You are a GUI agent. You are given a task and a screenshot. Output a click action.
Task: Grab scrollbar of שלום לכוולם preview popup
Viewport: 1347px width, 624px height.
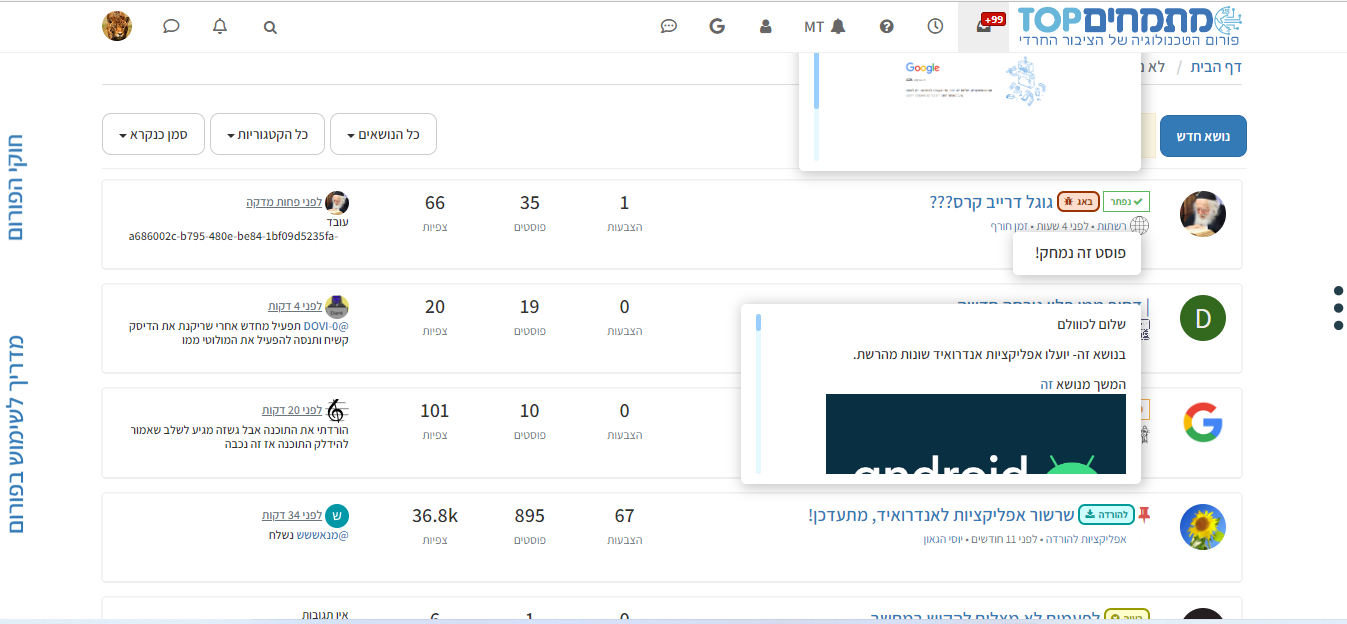tap(759, 322)
